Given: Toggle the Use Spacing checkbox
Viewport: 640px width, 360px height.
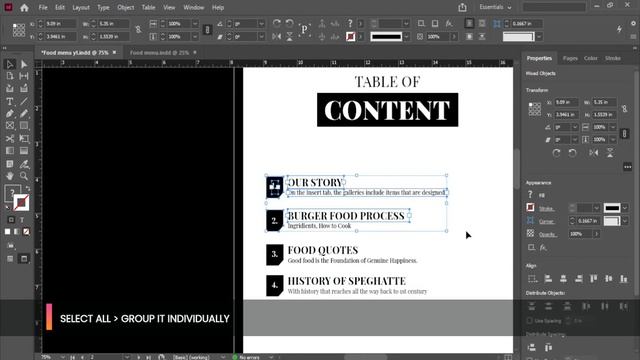Looking at the screenshot, I should click(x=529, y=321).
